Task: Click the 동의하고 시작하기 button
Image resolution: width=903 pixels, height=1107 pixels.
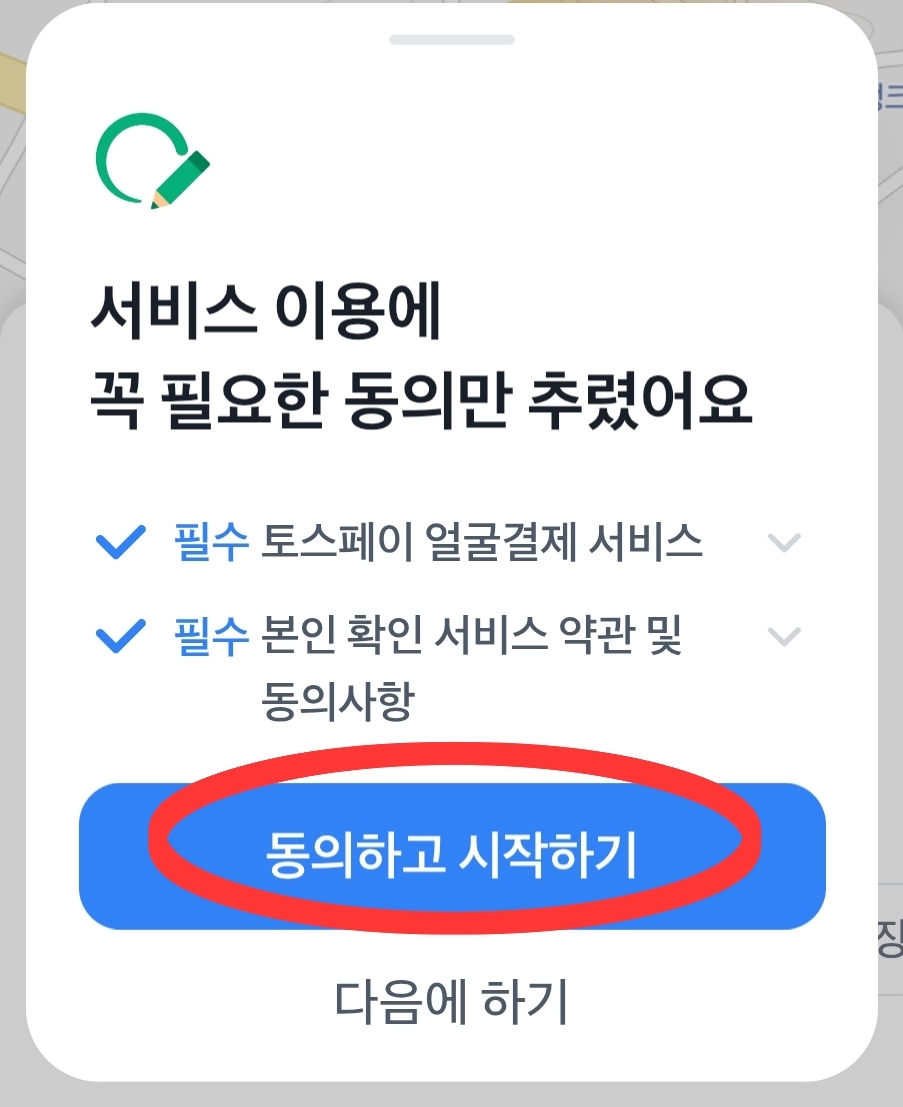Action: coord(452,856)
